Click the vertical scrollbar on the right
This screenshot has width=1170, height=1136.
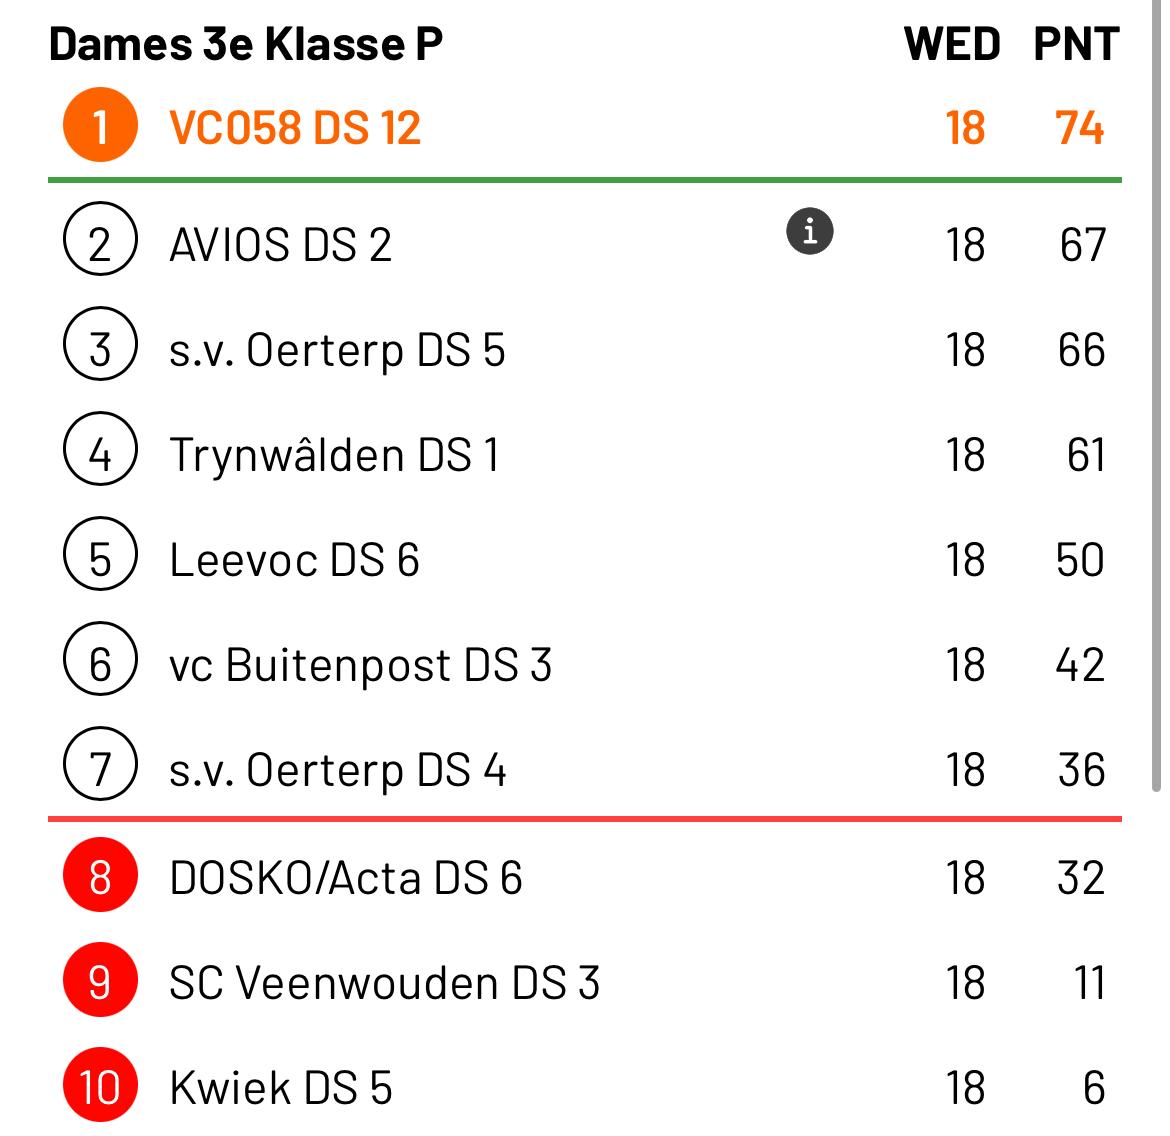point(1157,396)
